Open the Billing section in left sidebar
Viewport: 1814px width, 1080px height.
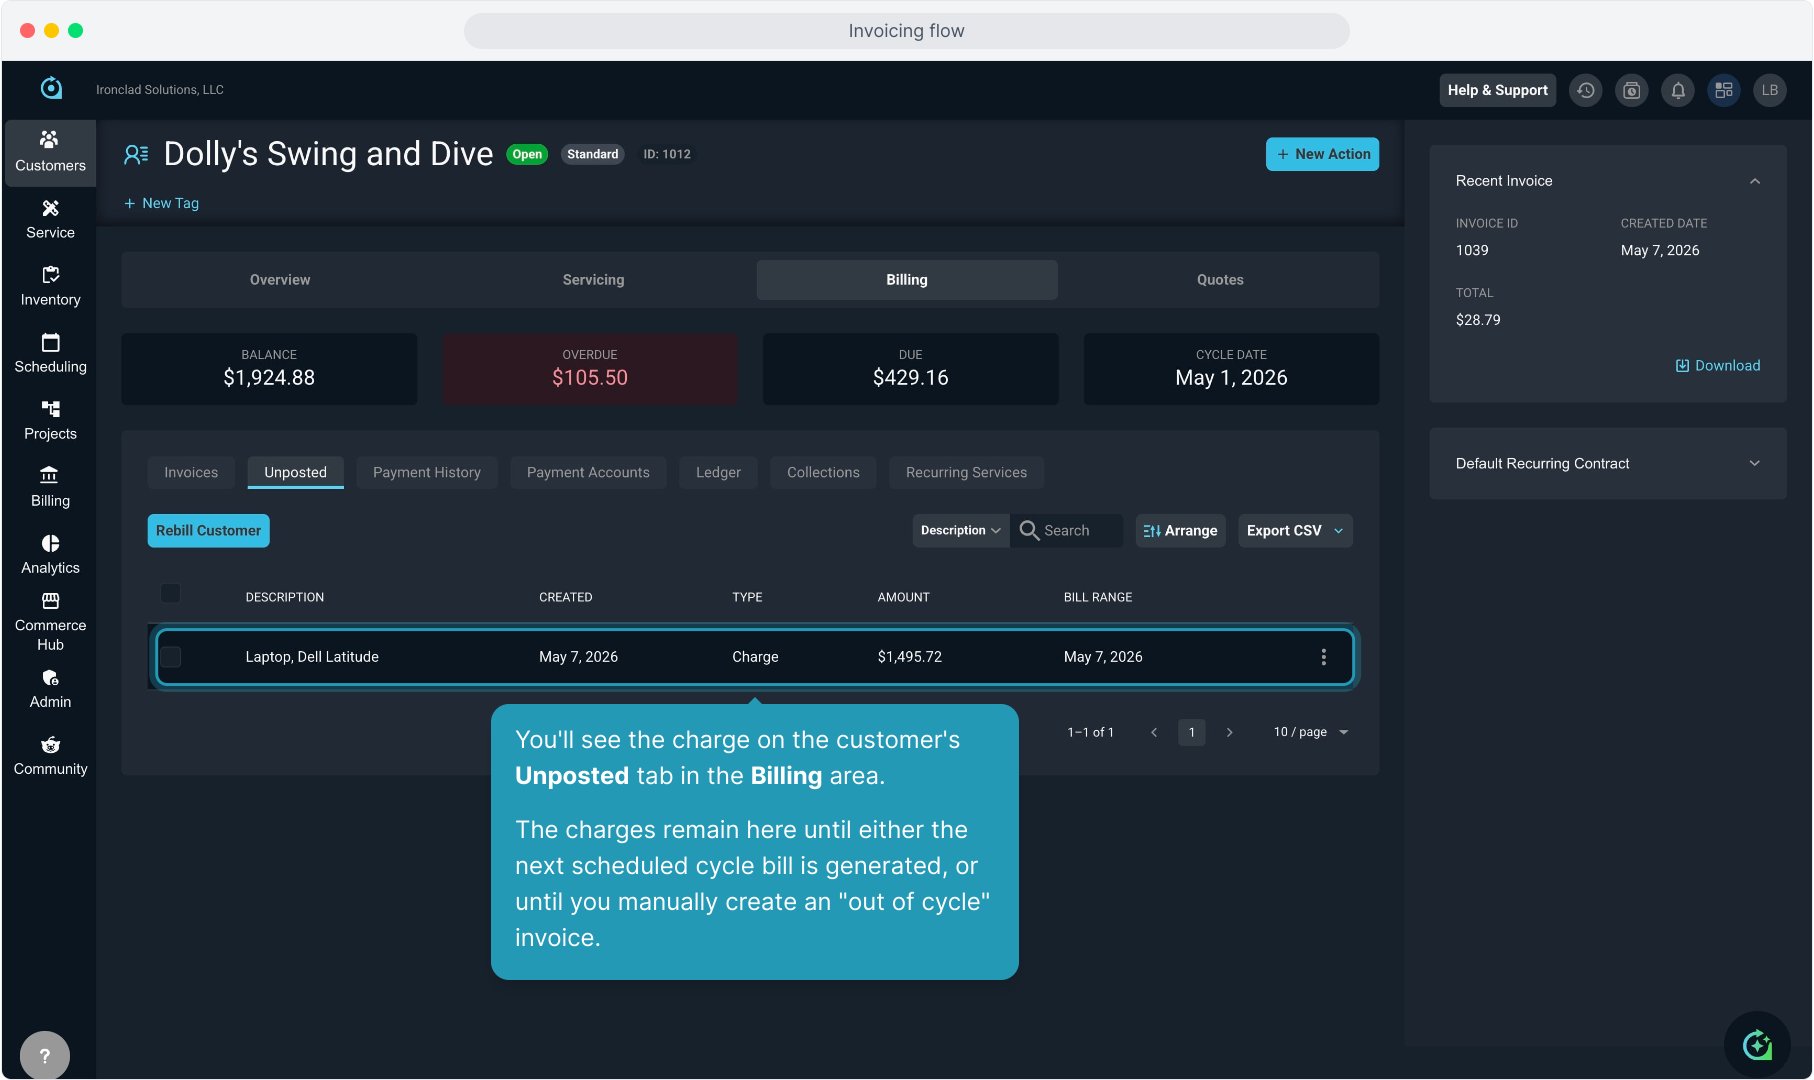(50, 488)
